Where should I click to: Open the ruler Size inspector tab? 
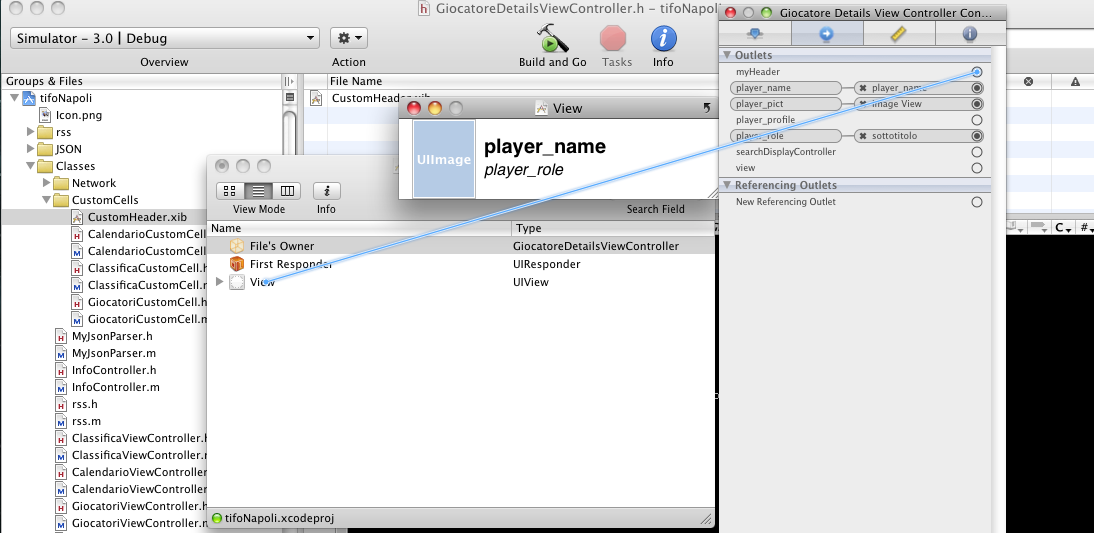(x=898, y=34)
